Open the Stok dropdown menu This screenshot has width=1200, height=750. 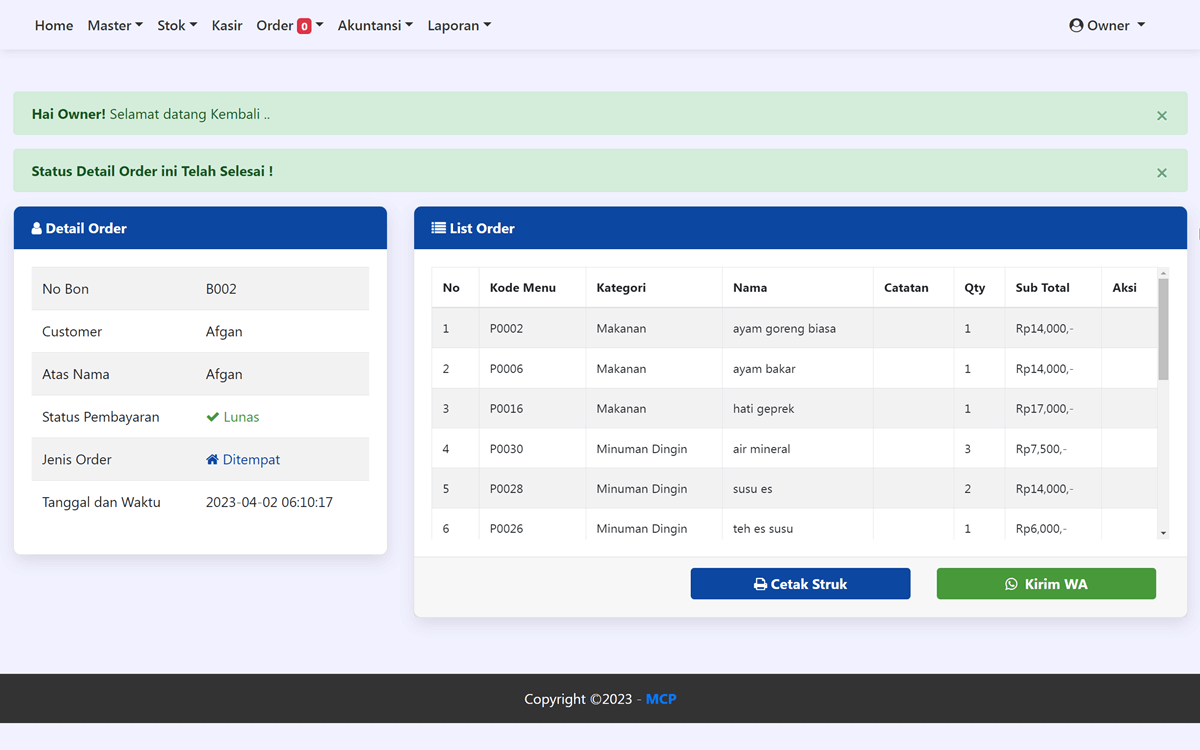177,26
